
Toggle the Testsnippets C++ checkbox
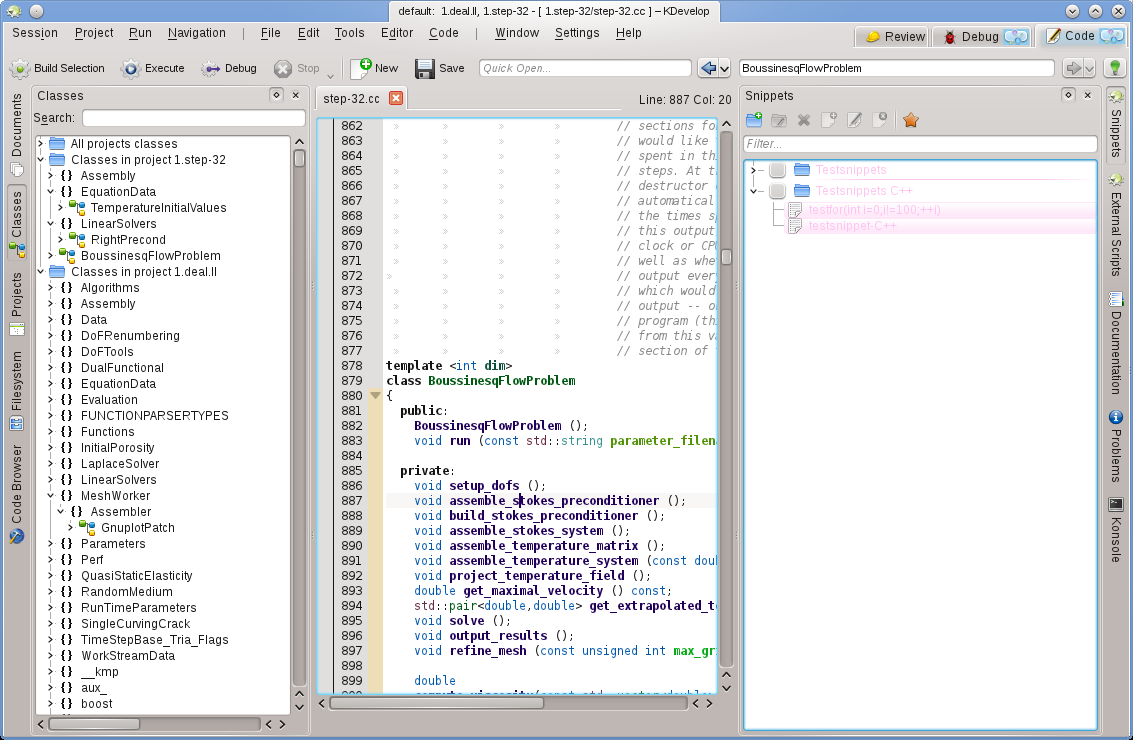pyautogui.click(x=777, y=190)
